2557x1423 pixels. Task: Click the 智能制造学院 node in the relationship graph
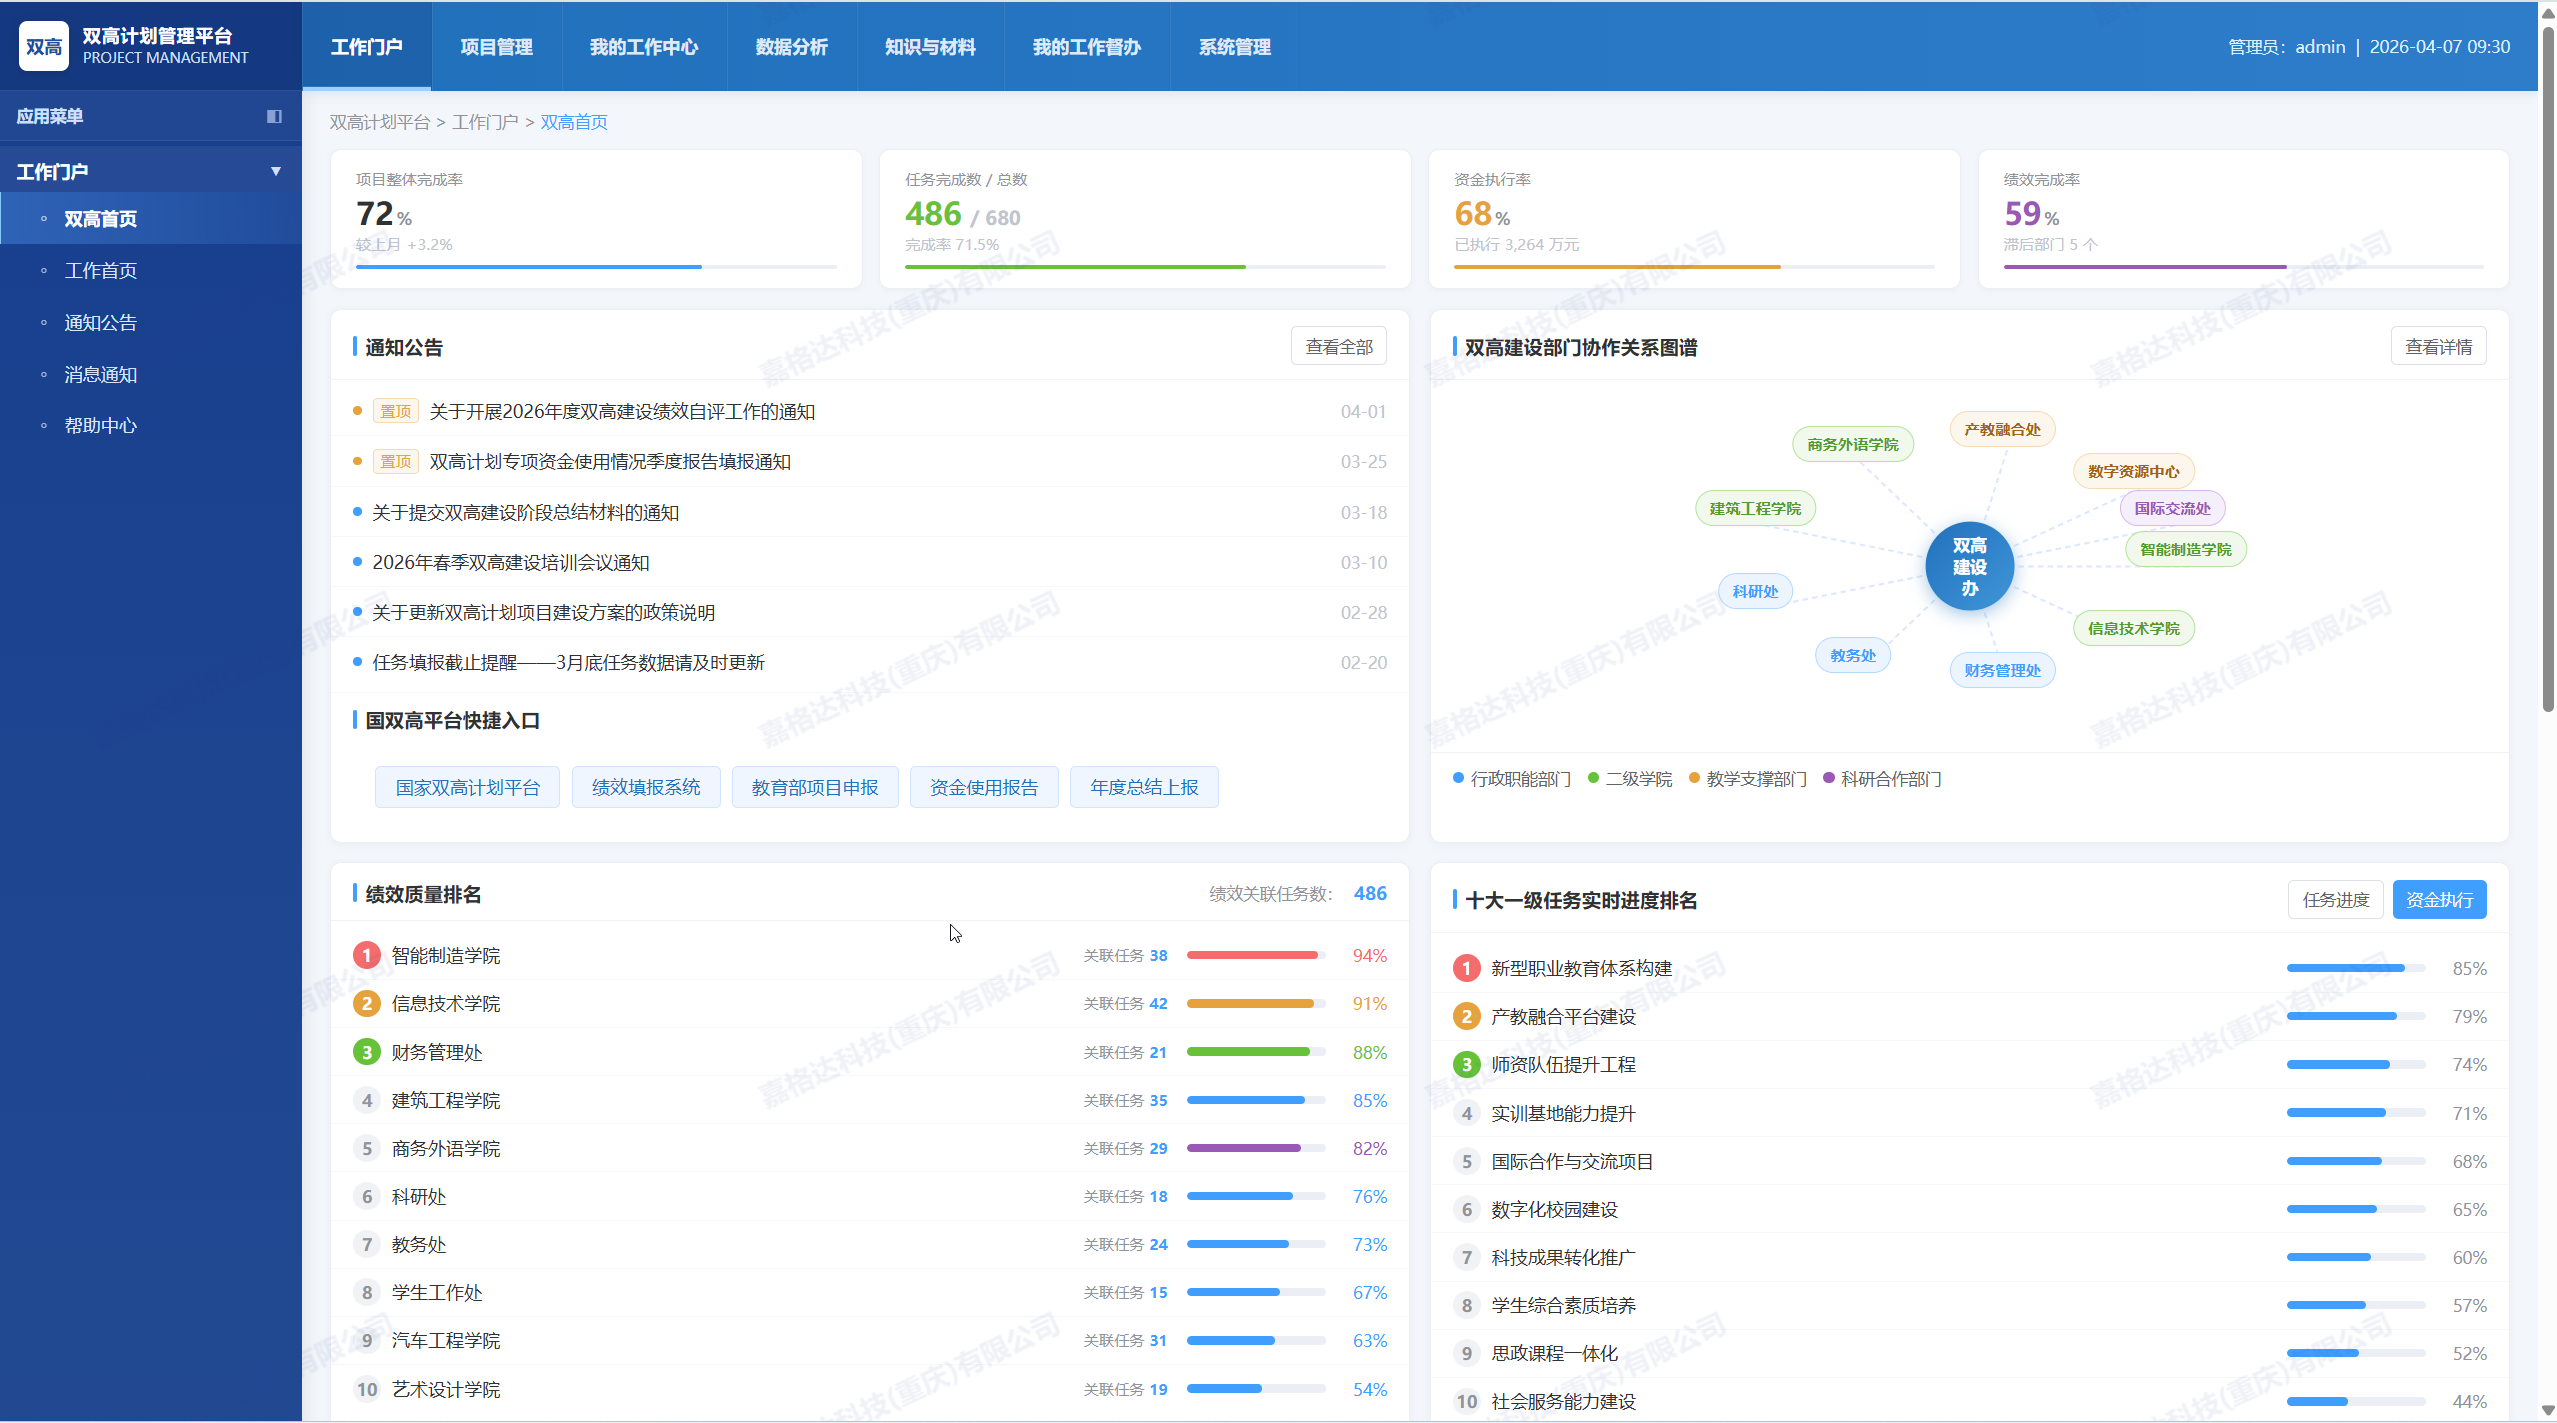click(2185, 548)
